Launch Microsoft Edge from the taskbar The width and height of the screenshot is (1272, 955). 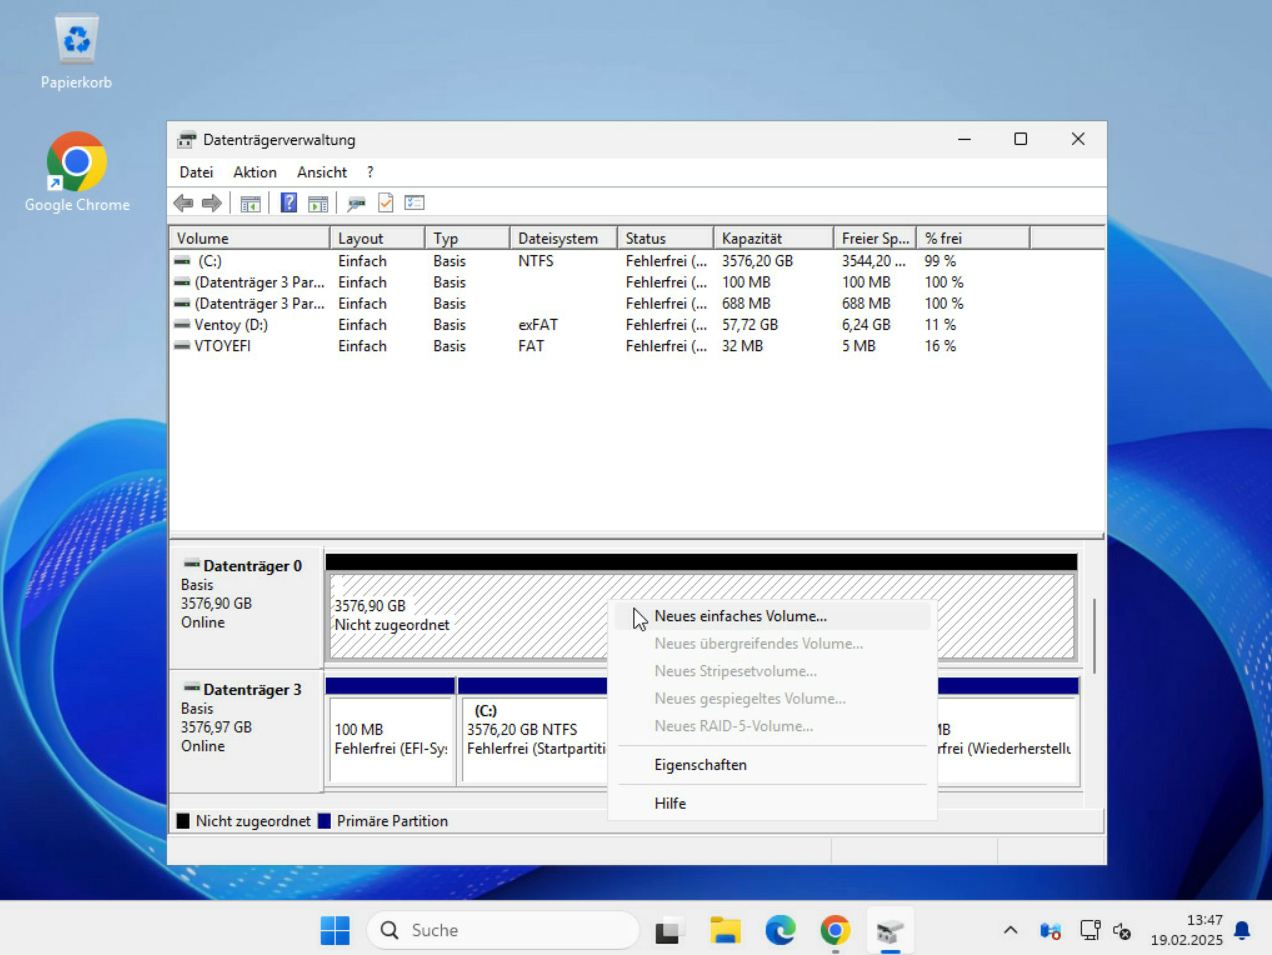[780, 930]
